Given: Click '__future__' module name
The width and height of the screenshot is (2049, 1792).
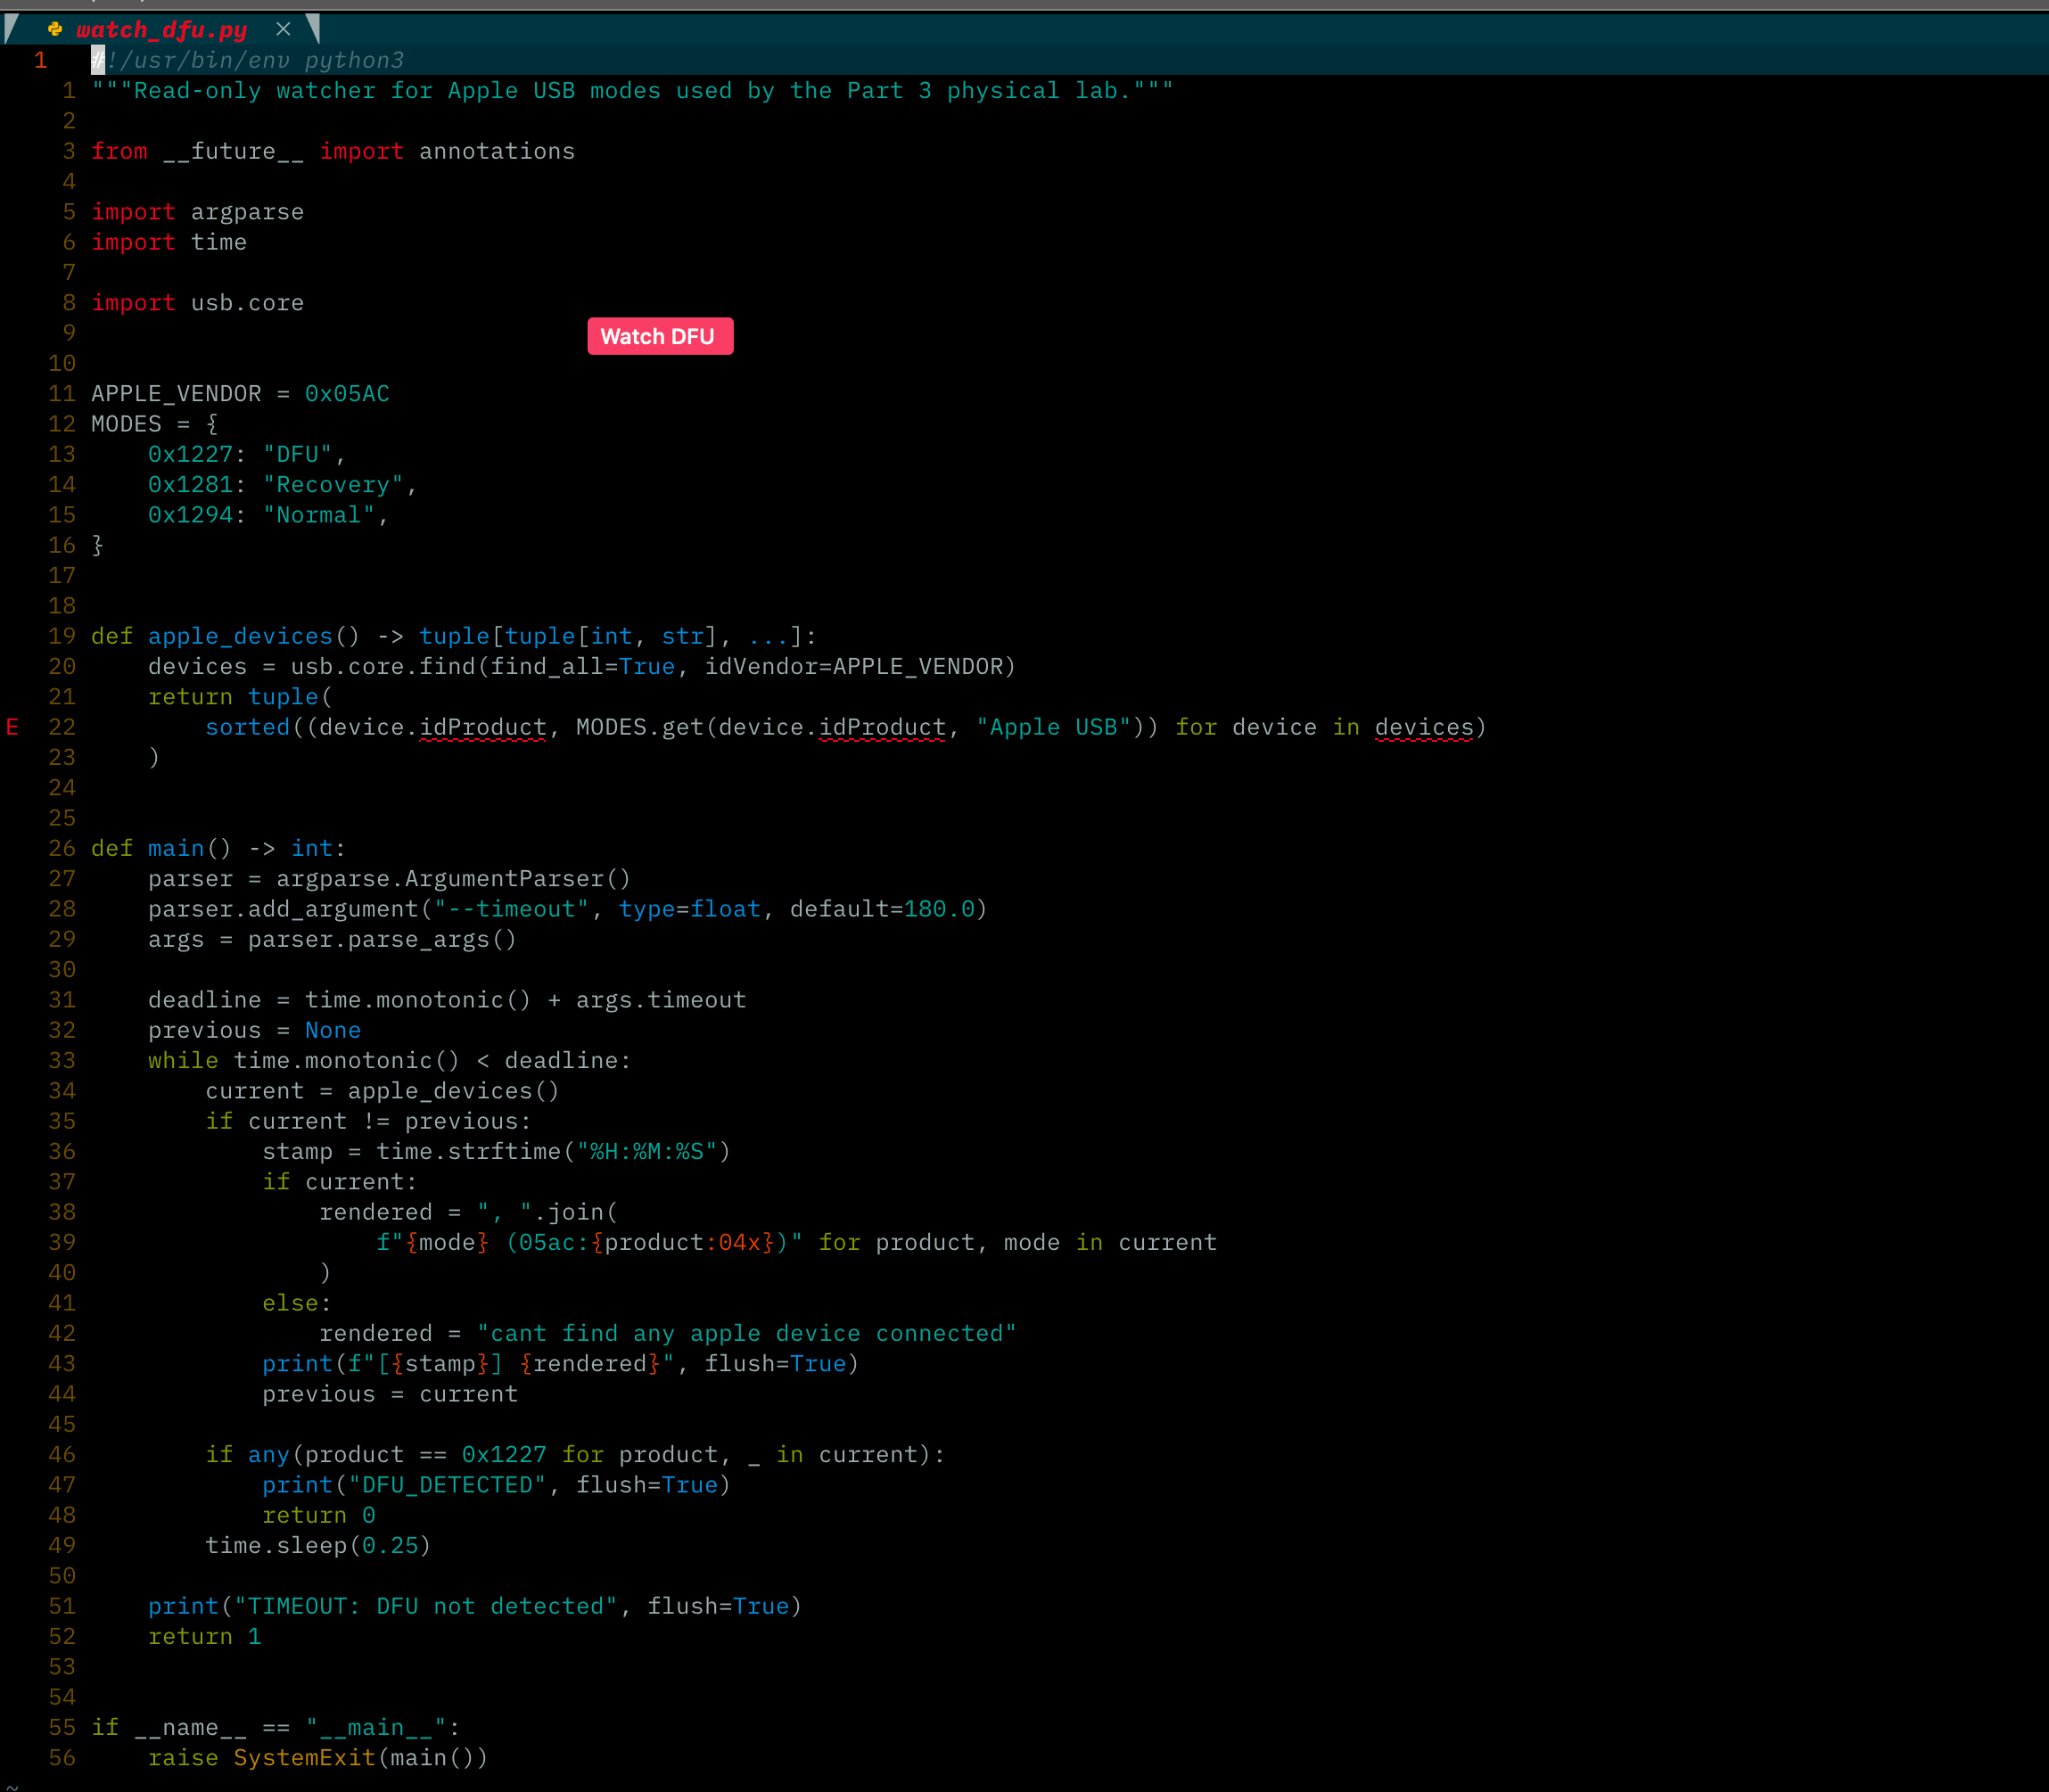Looking at the screenshot, I should pos(233,151).
